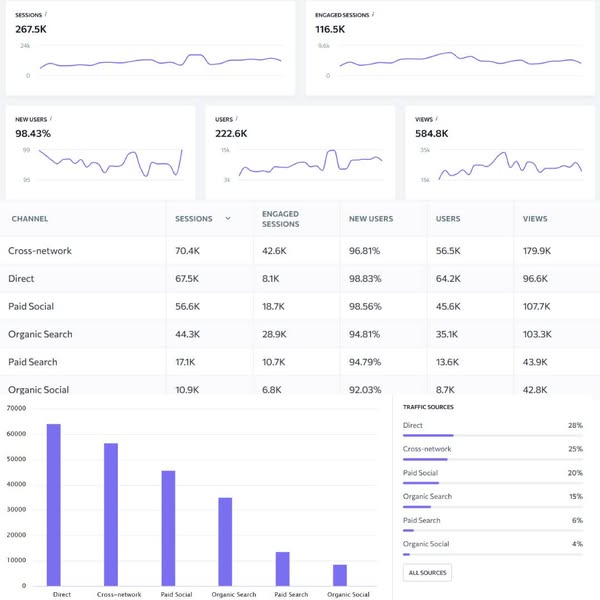Click the info icon beside the USERS card title

pyautogui.click(x=236, y=119)
